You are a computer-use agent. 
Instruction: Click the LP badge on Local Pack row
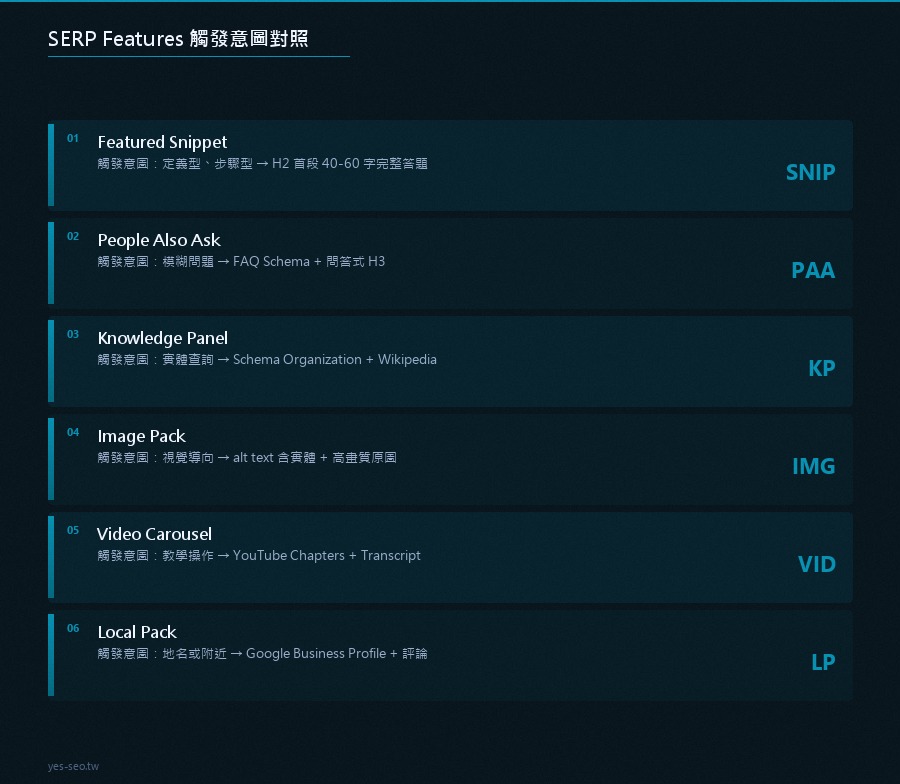(x=823, y=662)
